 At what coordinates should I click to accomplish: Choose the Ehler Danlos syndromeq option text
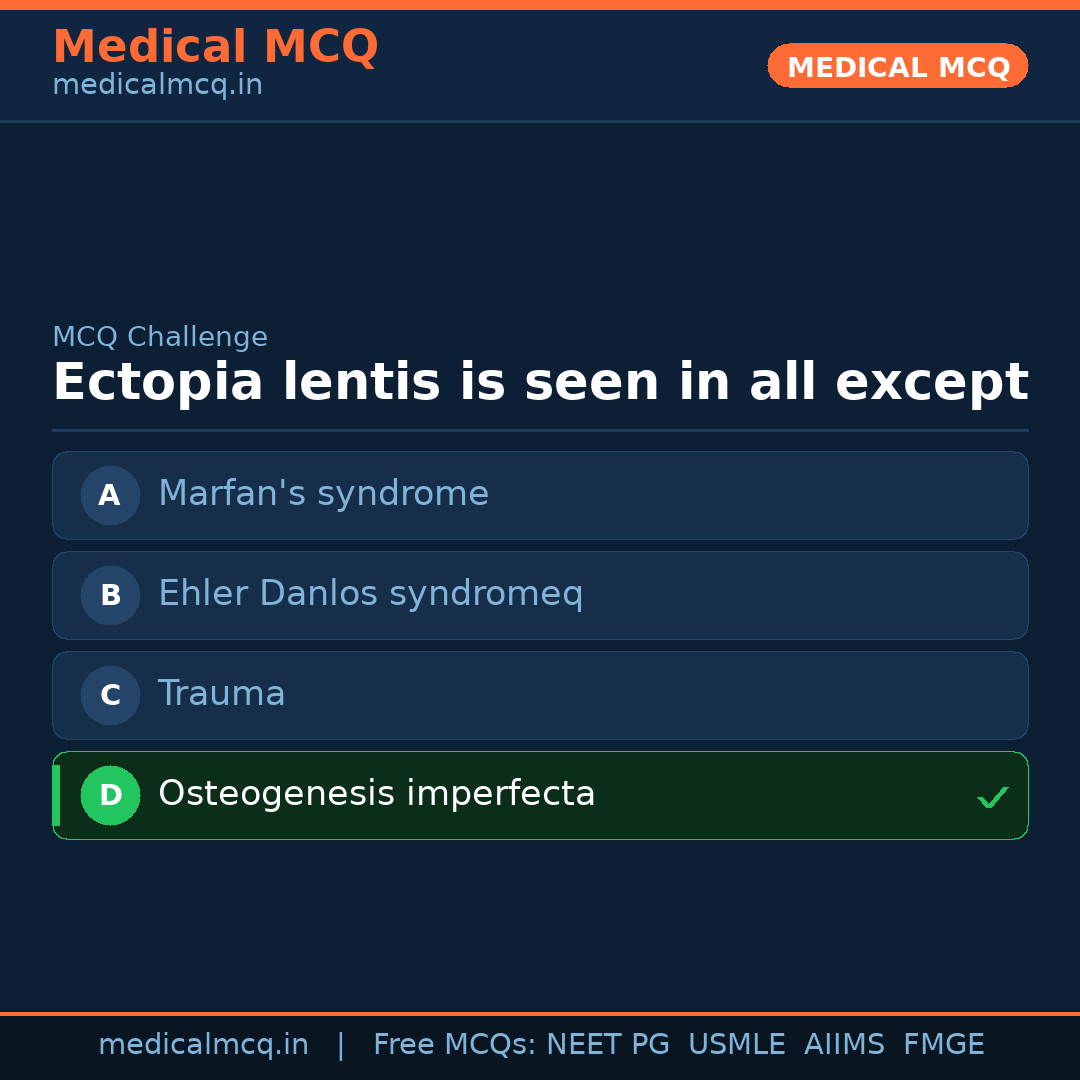(x=370, y=594)
